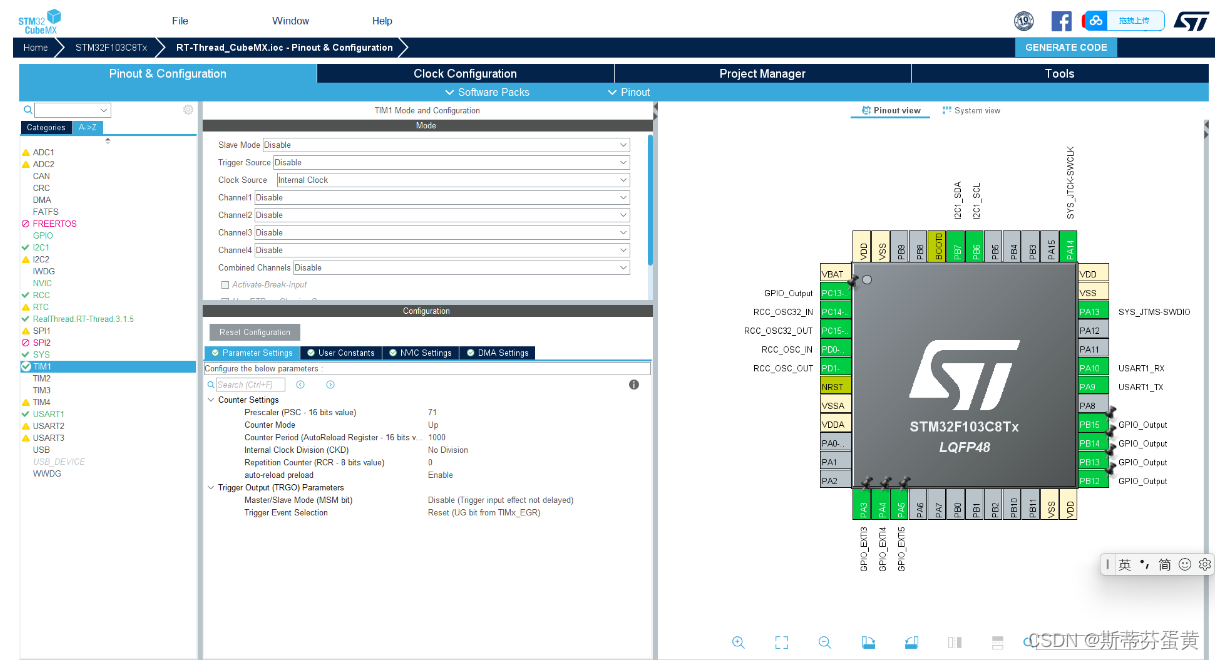Open Channel1 dropdown
The height and width of the screenshot is (660, 1215).
(442, 197)
